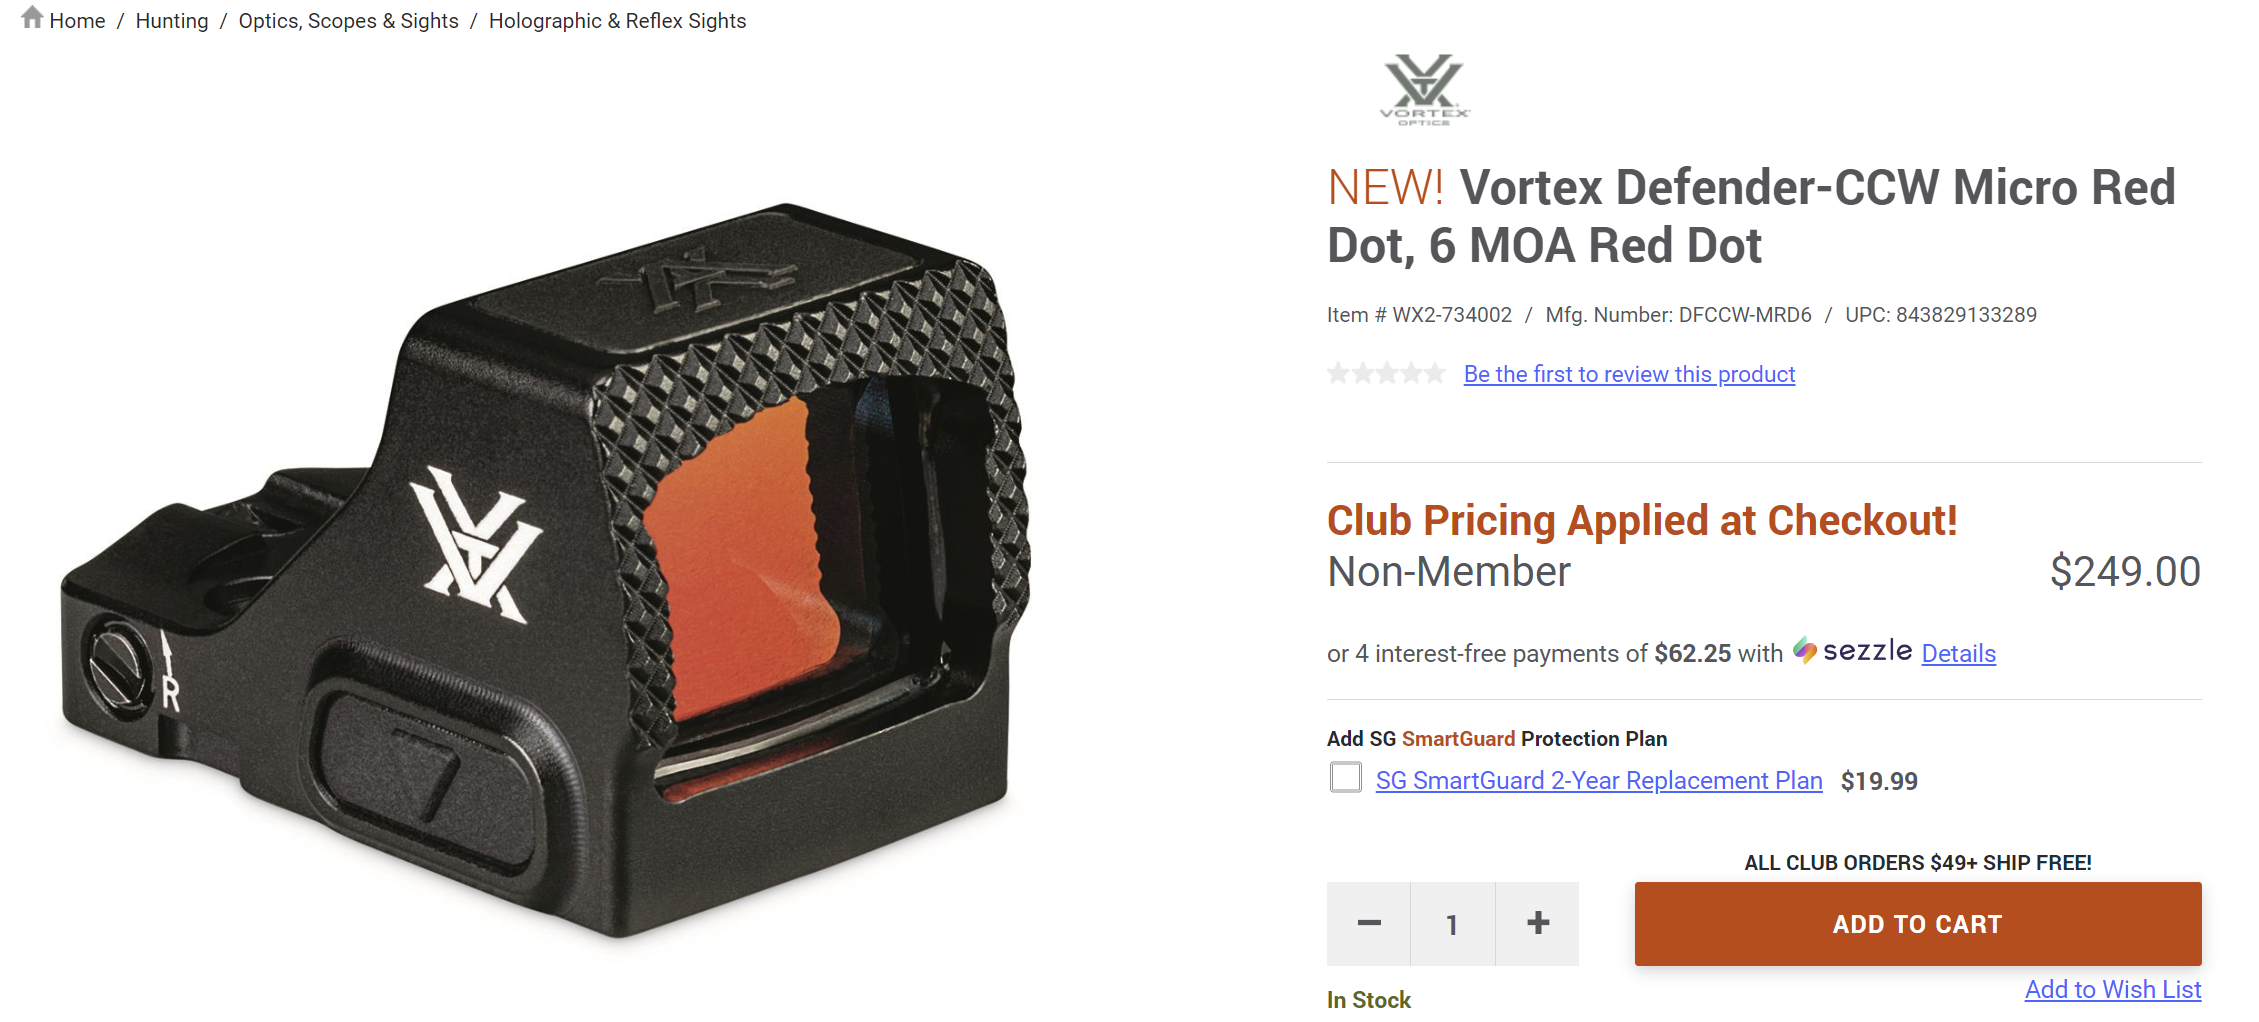Decrease quantity with the minus button

1369,924
